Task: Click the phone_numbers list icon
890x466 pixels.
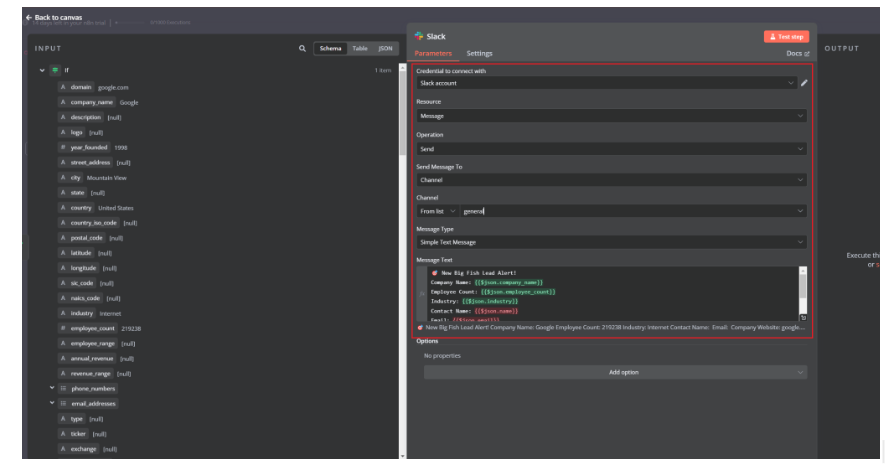Action: (64, 389)
